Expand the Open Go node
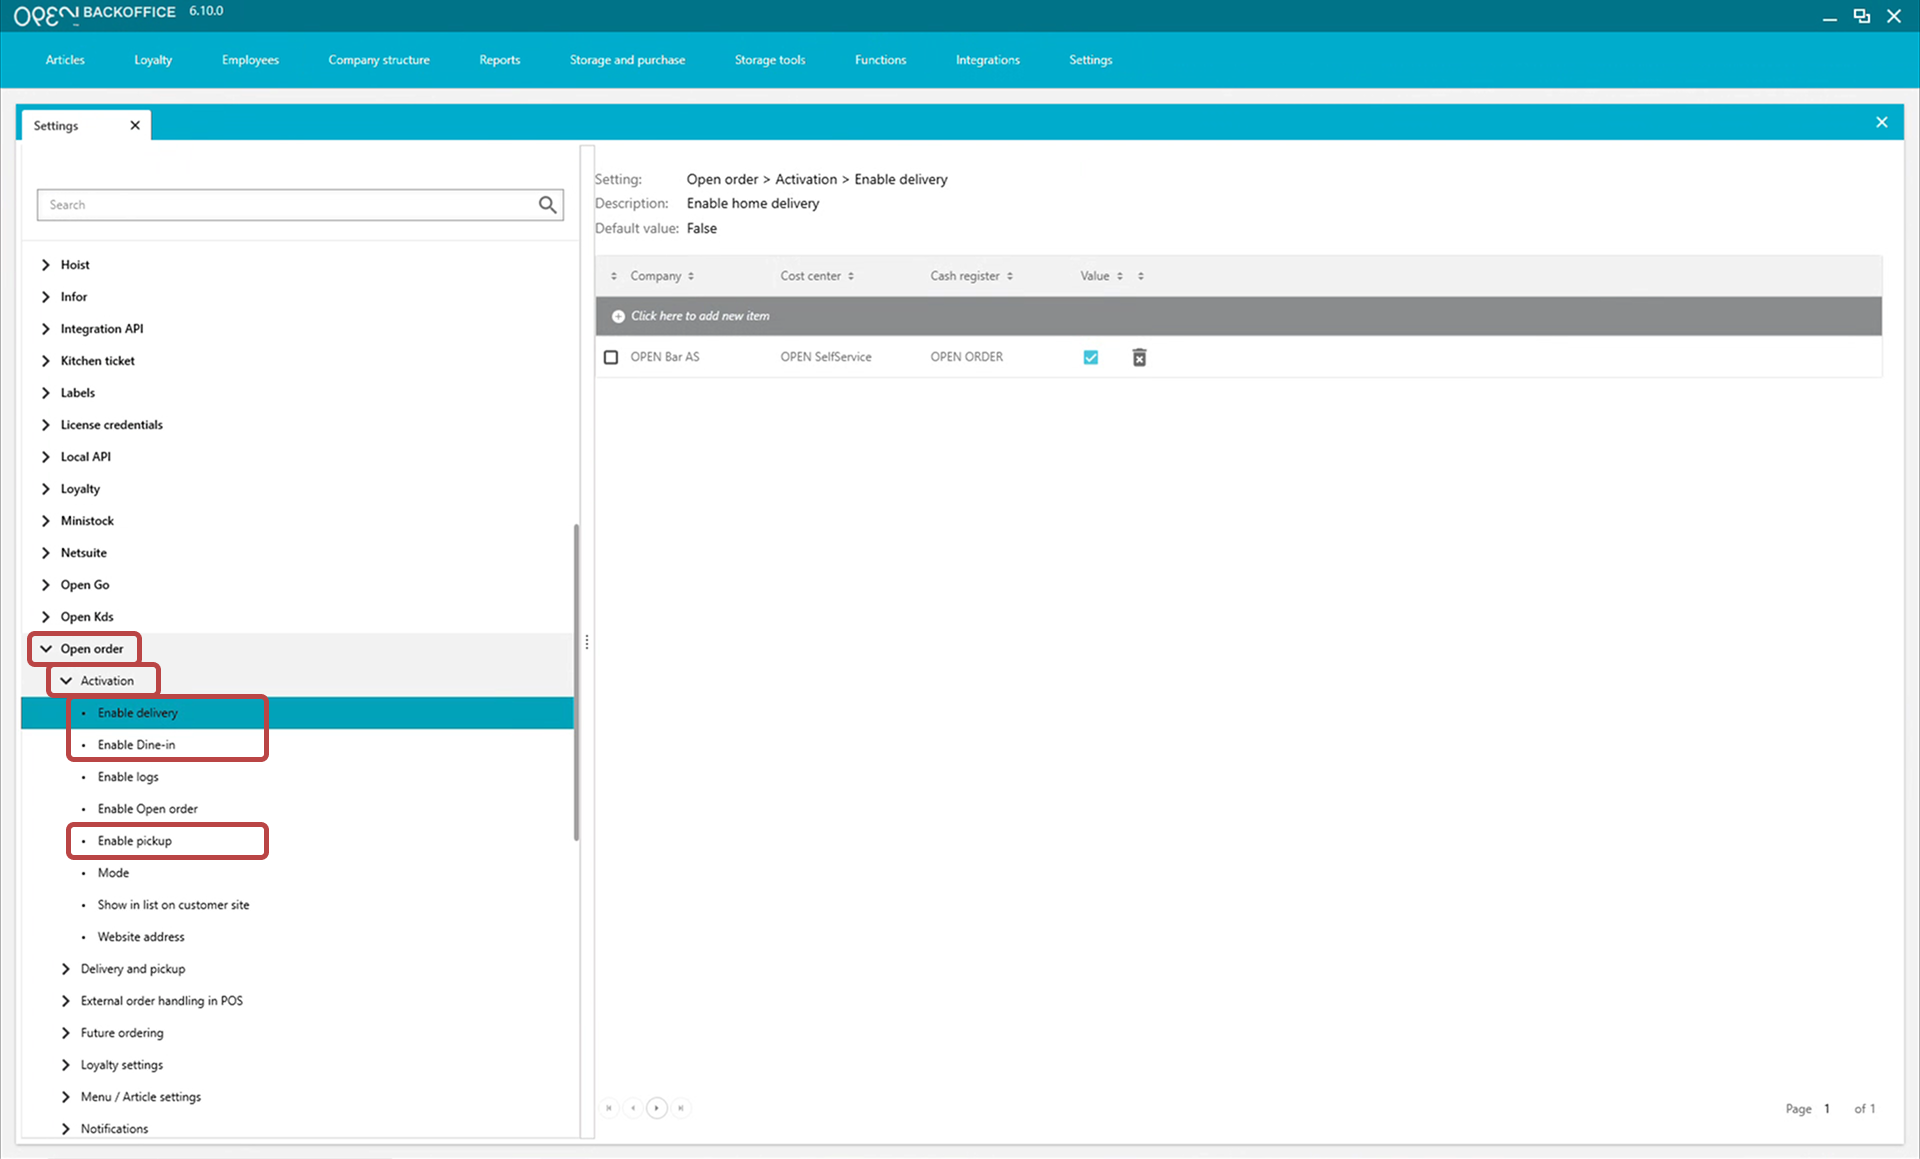The width and height of the screenshot is (1920, 1159). tap(46, 585)
